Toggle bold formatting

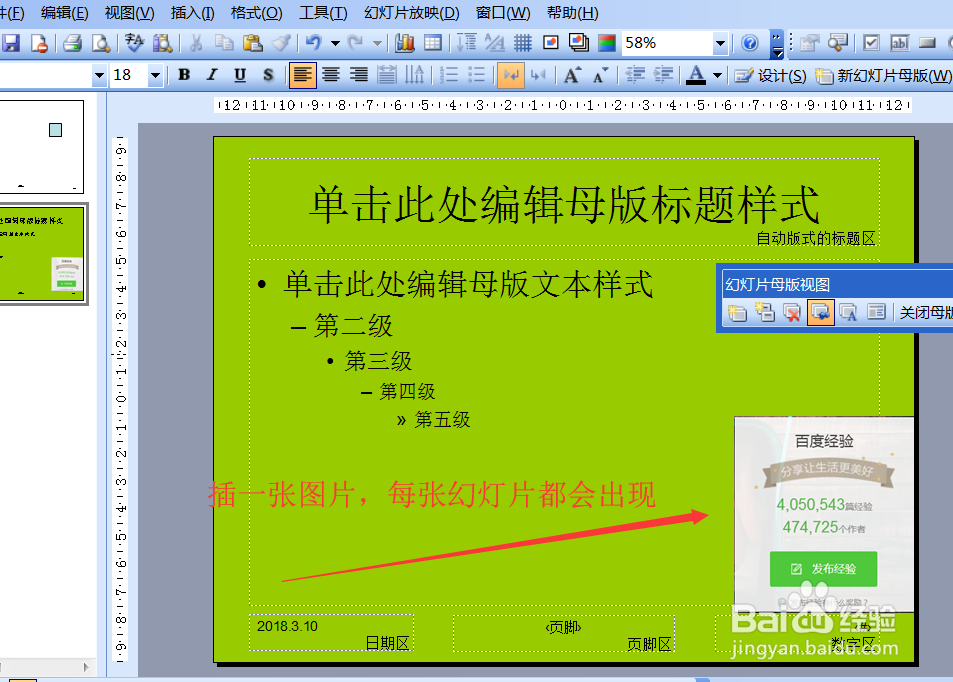[x=184, y=75]
